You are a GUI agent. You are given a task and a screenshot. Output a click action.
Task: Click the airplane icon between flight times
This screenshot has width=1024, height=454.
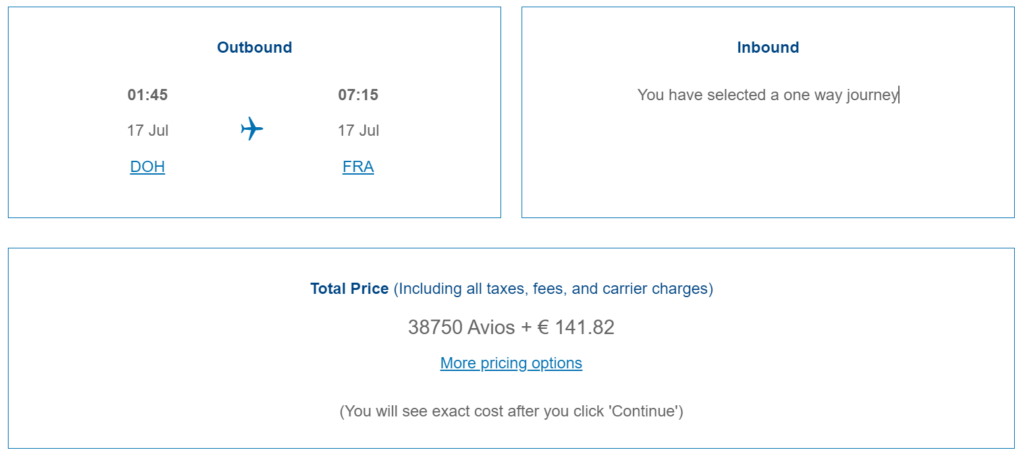pyautogui.click(x=252, y=129)
